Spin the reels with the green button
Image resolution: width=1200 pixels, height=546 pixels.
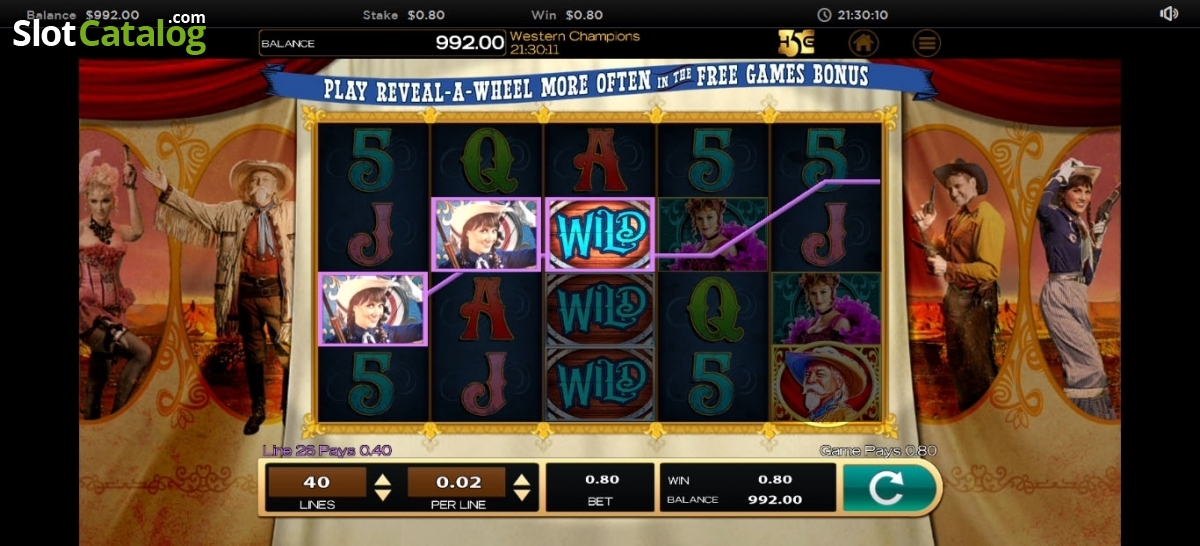click(889, 488)
